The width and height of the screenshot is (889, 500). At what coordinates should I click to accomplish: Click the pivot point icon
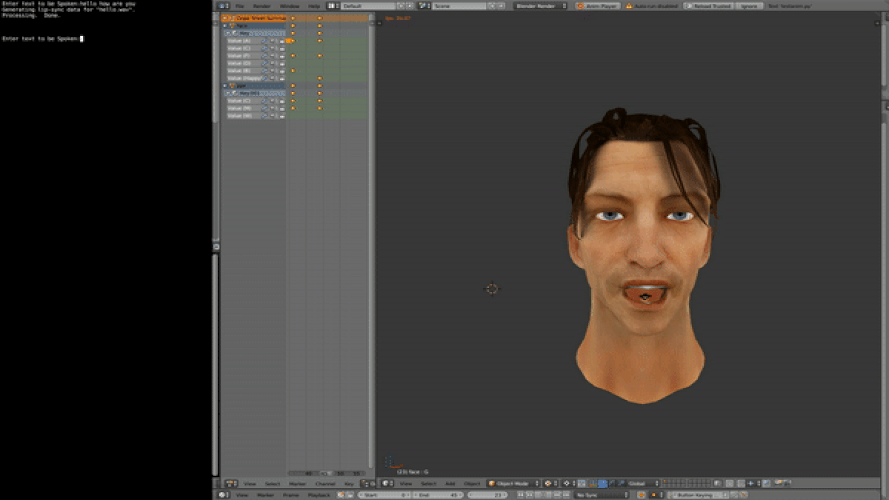[568, 484]
